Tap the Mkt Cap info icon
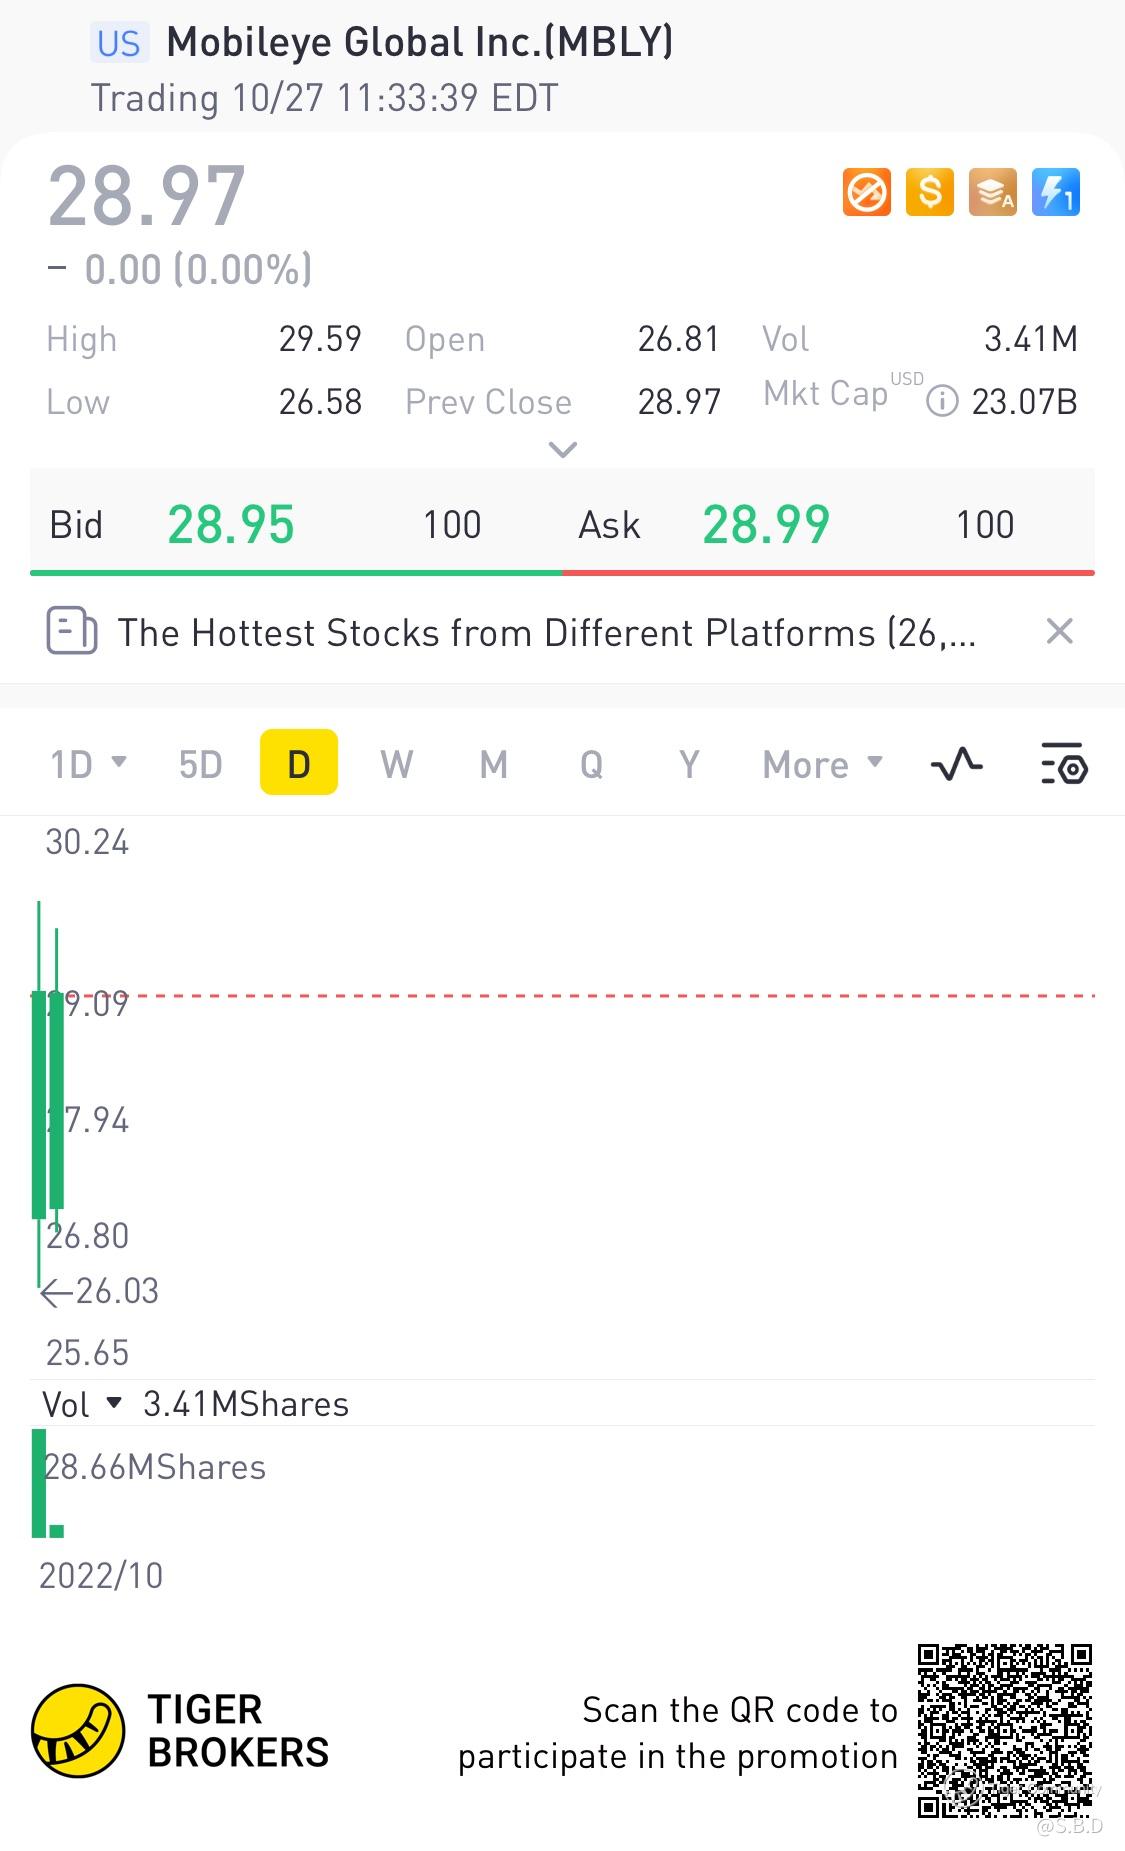Screen dimensions: 1125x1851 (941, 402)
